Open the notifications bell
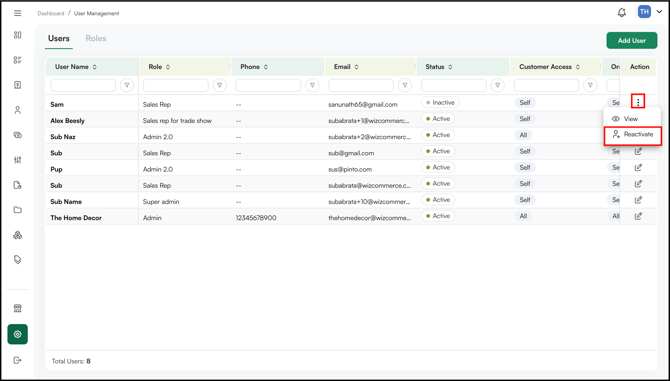Image resolution: width=670 pixels, height=381 pixels. (622, 12)
